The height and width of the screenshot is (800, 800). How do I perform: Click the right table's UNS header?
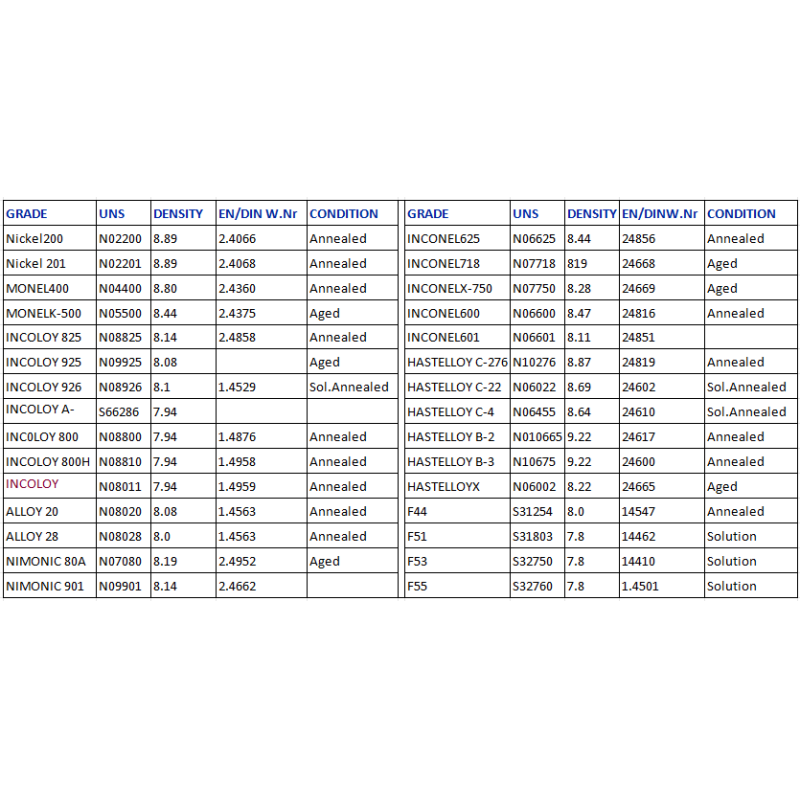(537, 213)
